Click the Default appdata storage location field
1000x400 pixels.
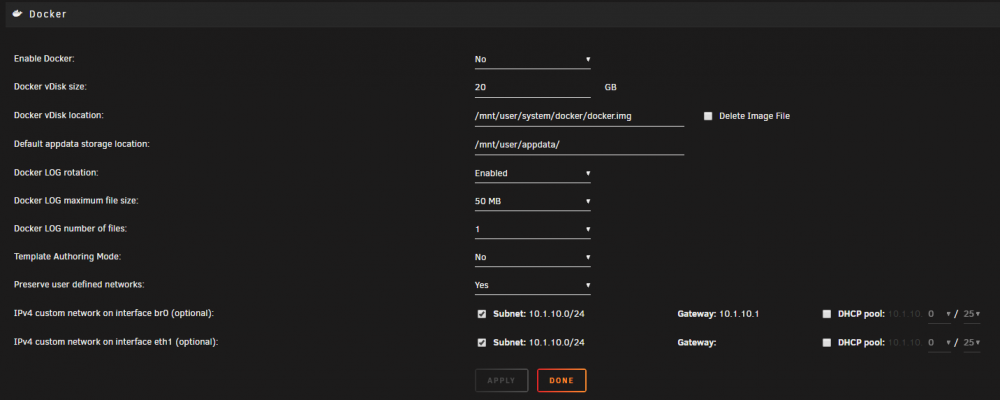tap(579, 145)
